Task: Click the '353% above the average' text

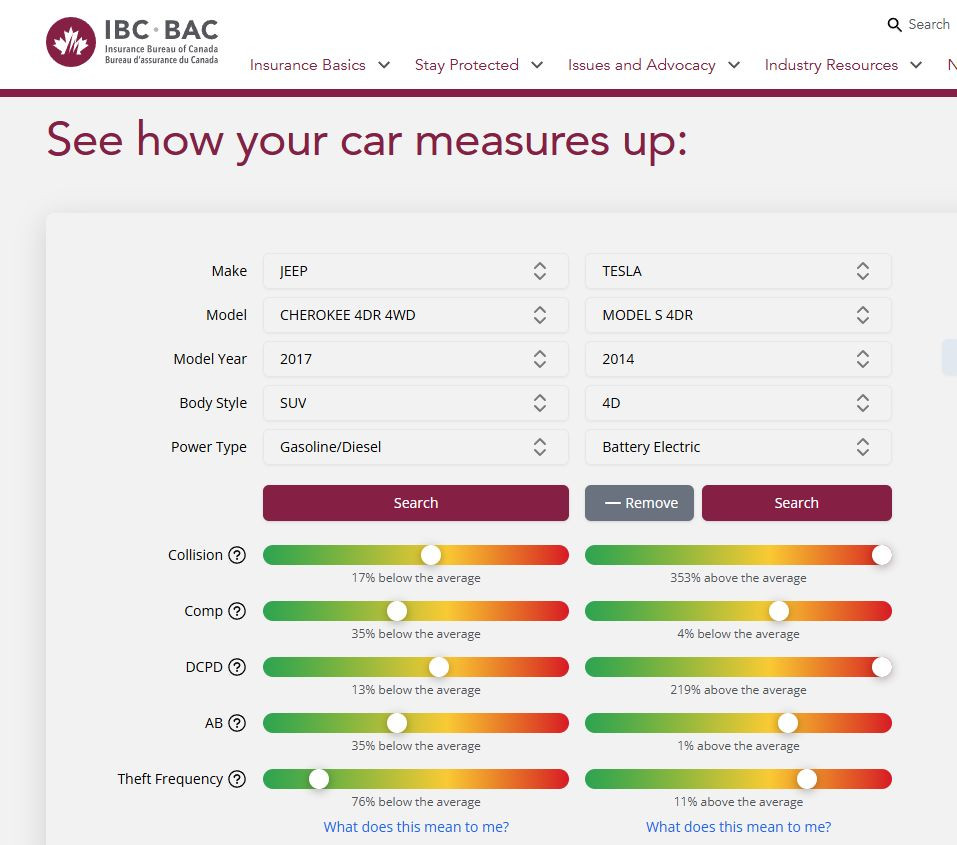Action: click(x=738, y=578)
